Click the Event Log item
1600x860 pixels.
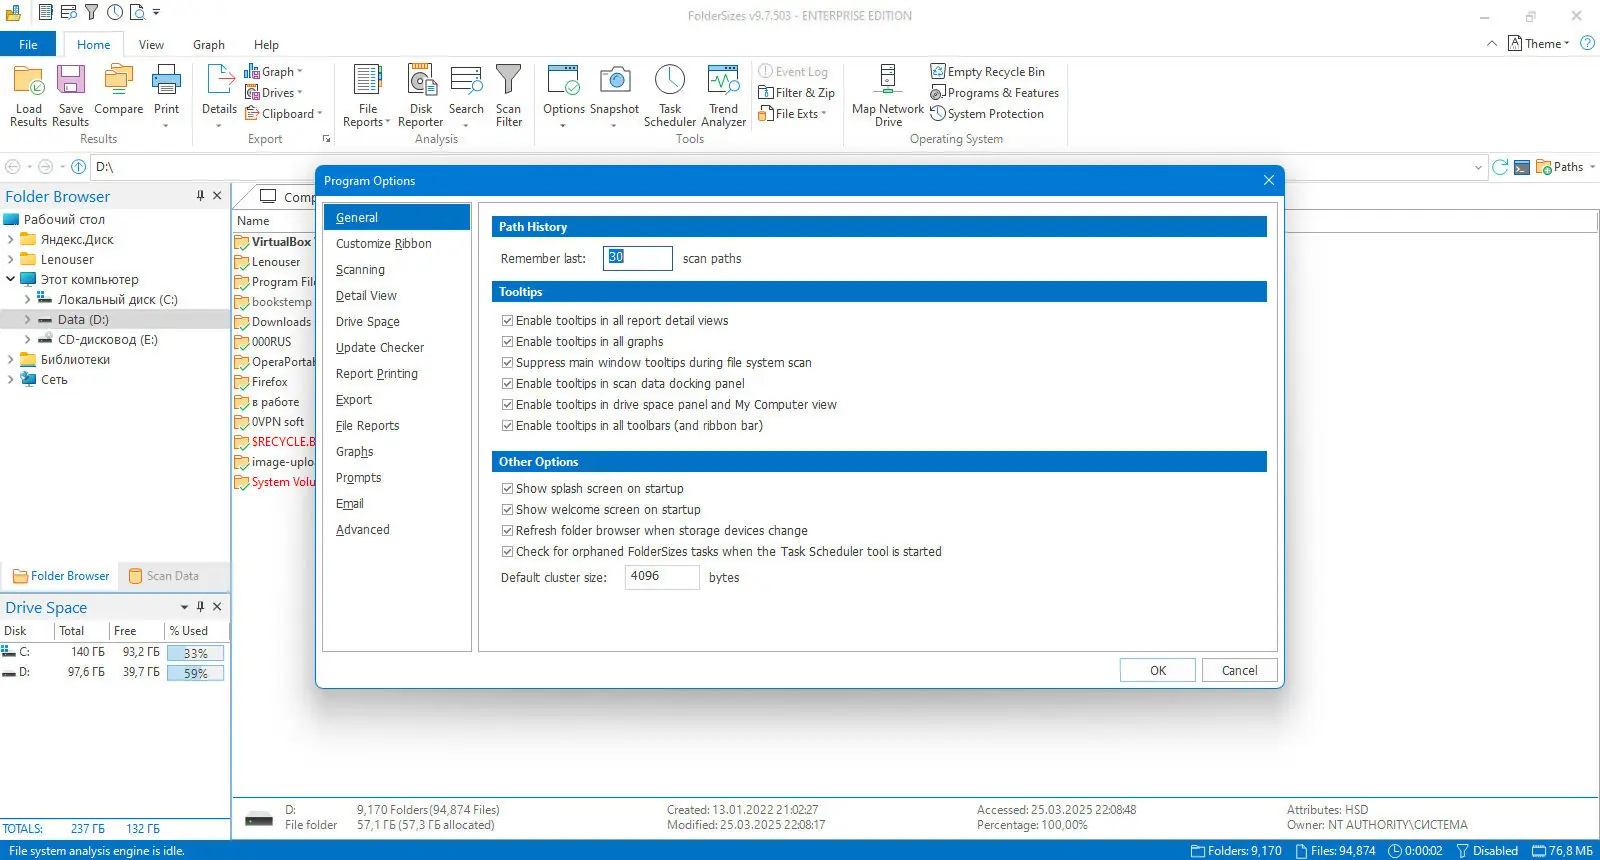[x=793, y=72]
